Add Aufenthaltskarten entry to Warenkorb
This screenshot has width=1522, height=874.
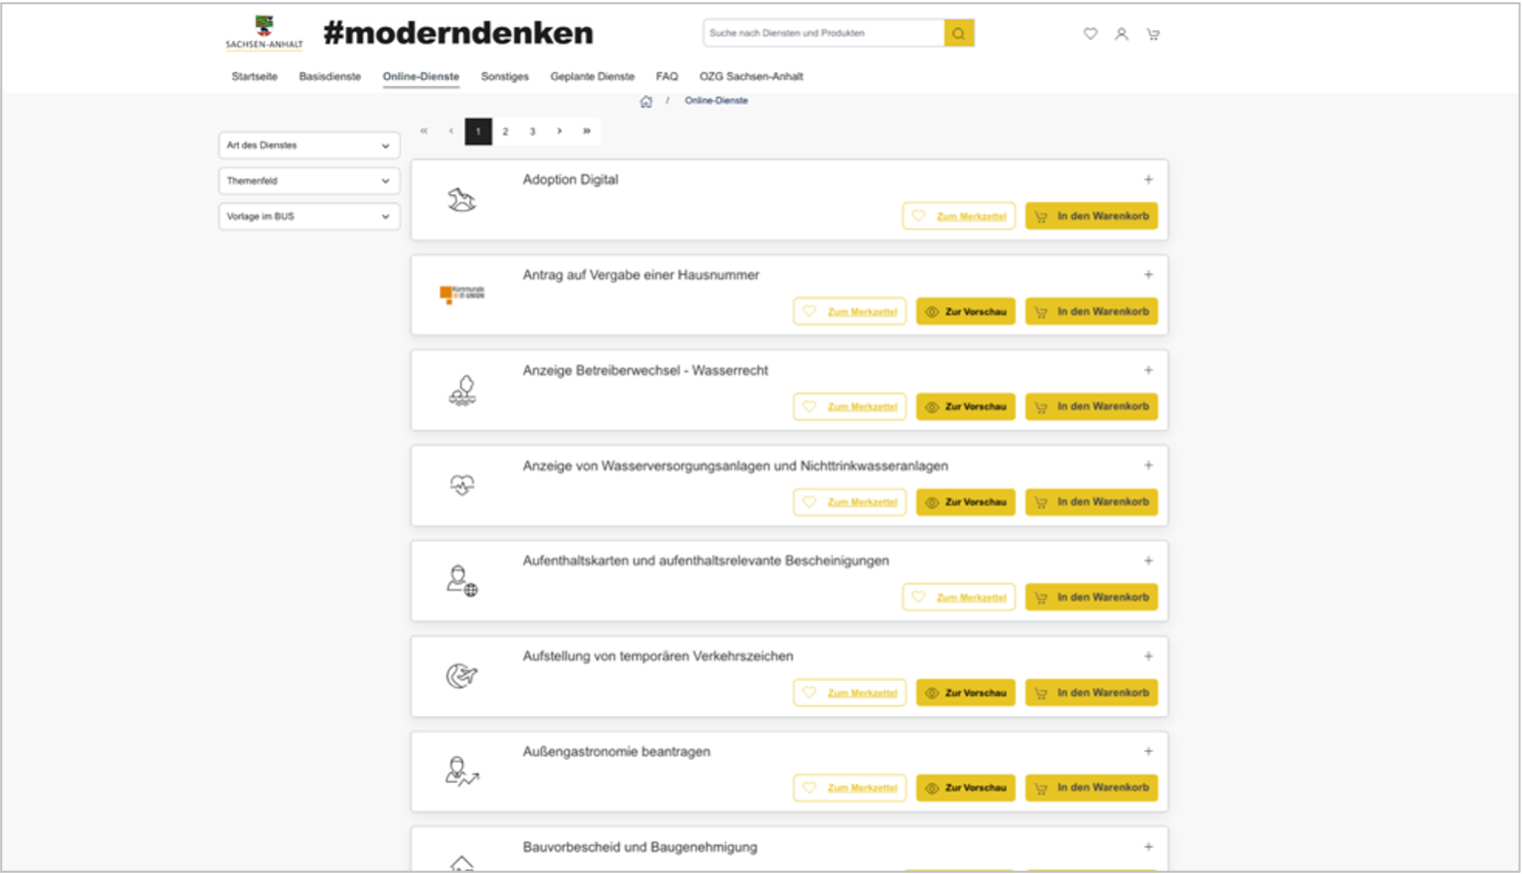1092,597
